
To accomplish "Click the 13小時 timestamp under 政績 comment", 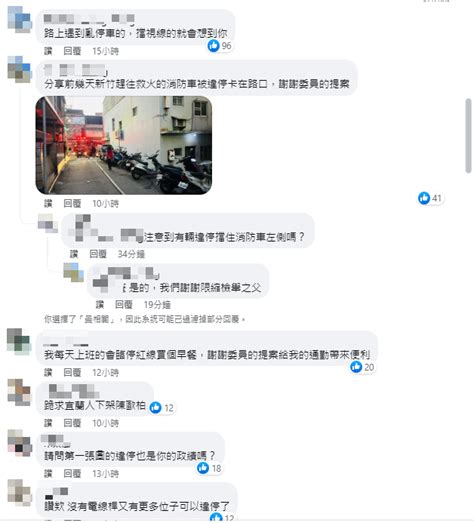I will [105, 473].
